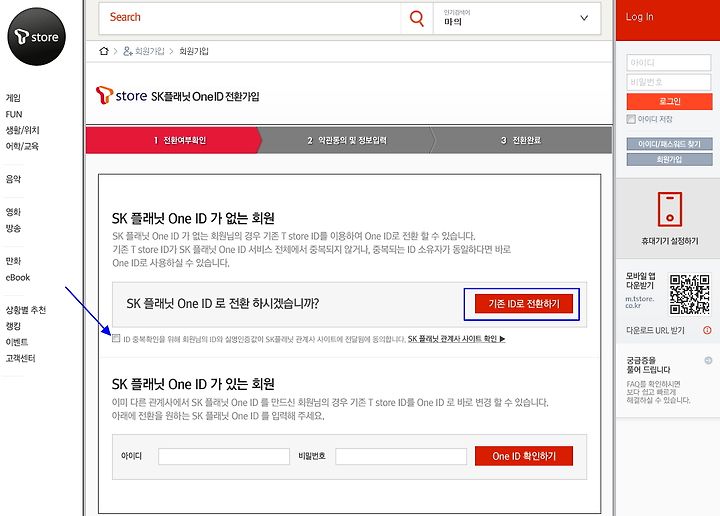This screenshot has width=720, height=516.
Task: Open the 만화 category
Action: [x=13, y=261]
